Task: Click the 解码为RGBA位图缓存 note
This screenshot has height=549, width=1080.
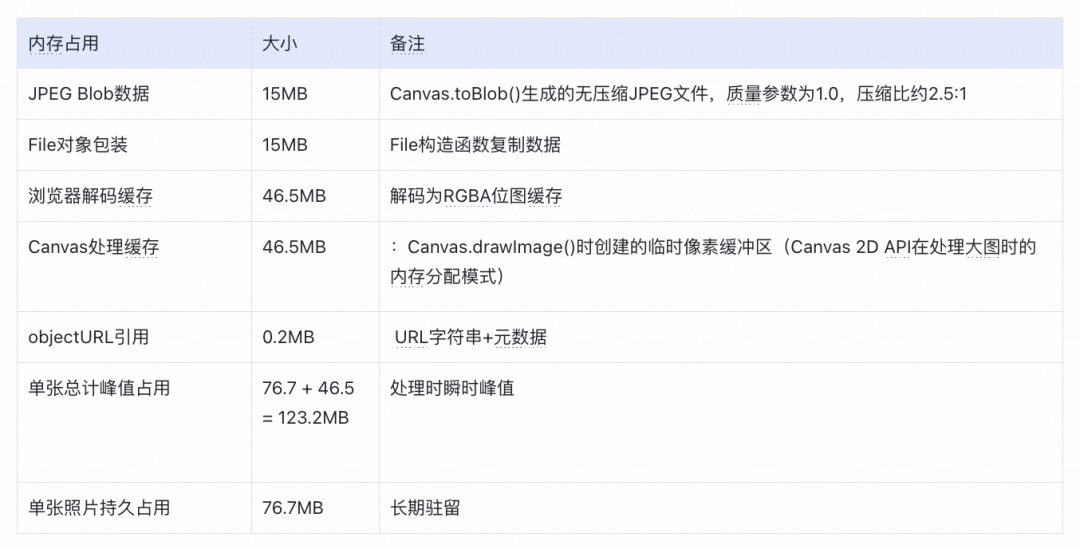Action: (x=476, y=196)
